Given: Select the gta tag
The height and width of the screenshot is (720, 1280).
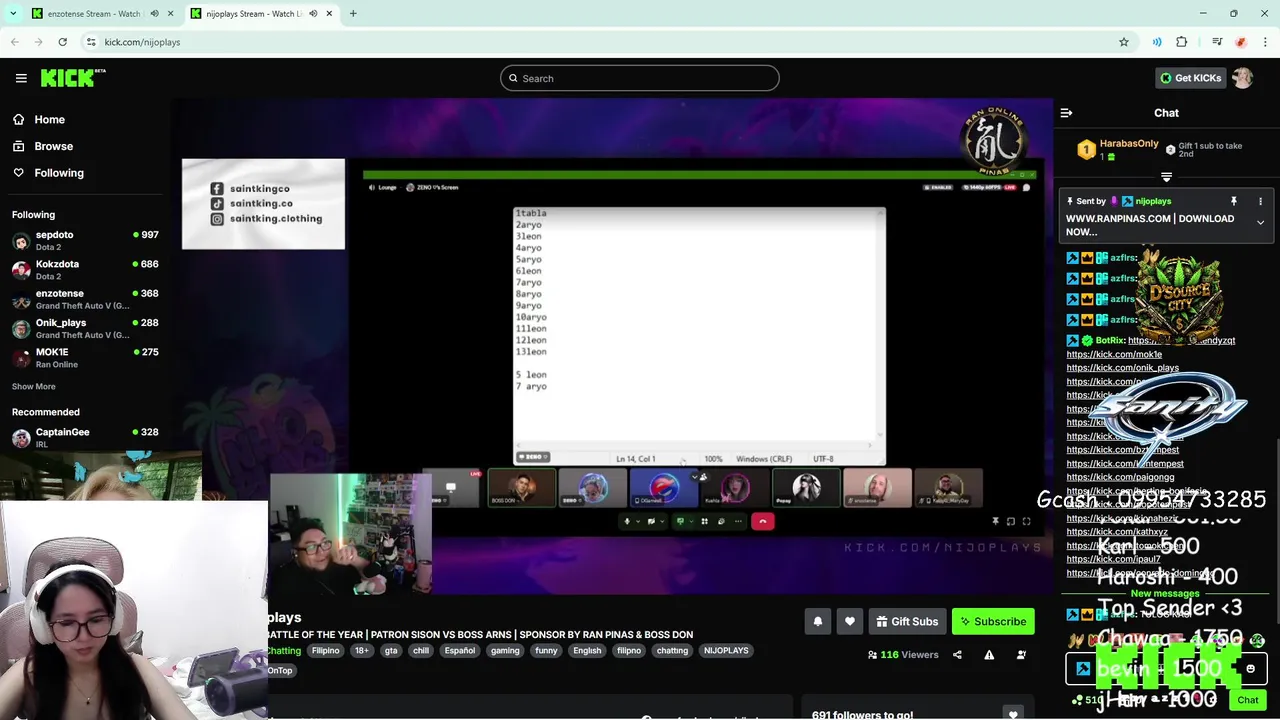Looking at the screenshot, I should 391,650.
